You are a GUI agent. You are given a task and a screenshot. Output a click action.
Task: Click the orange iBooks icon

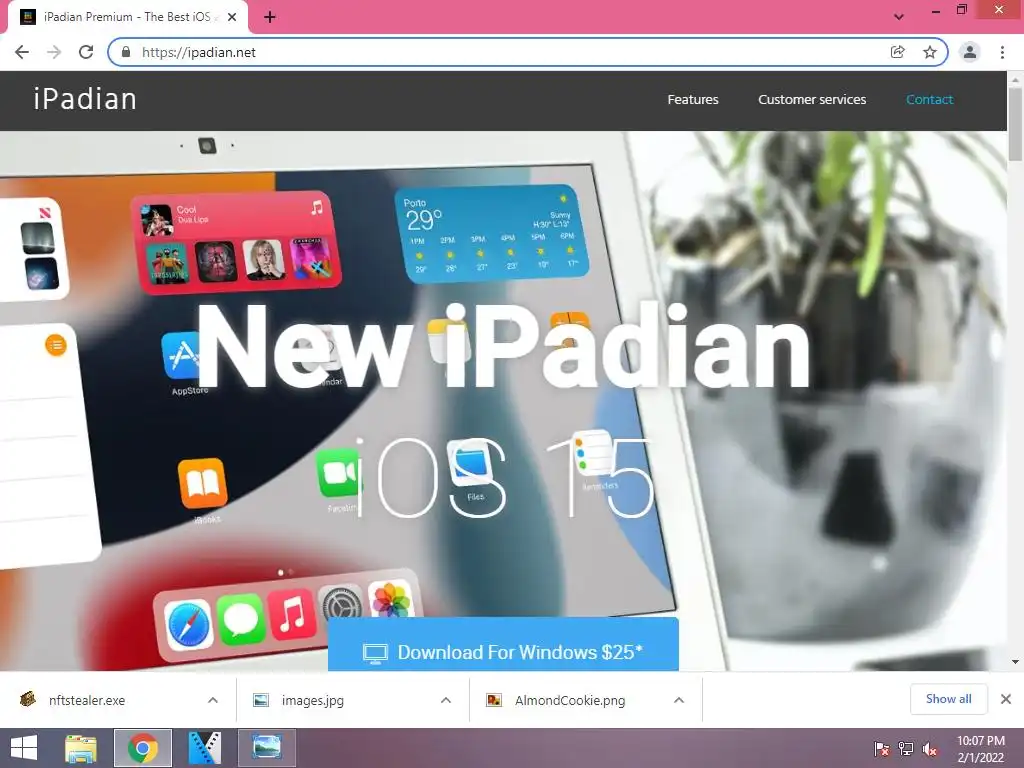[202, 483]
